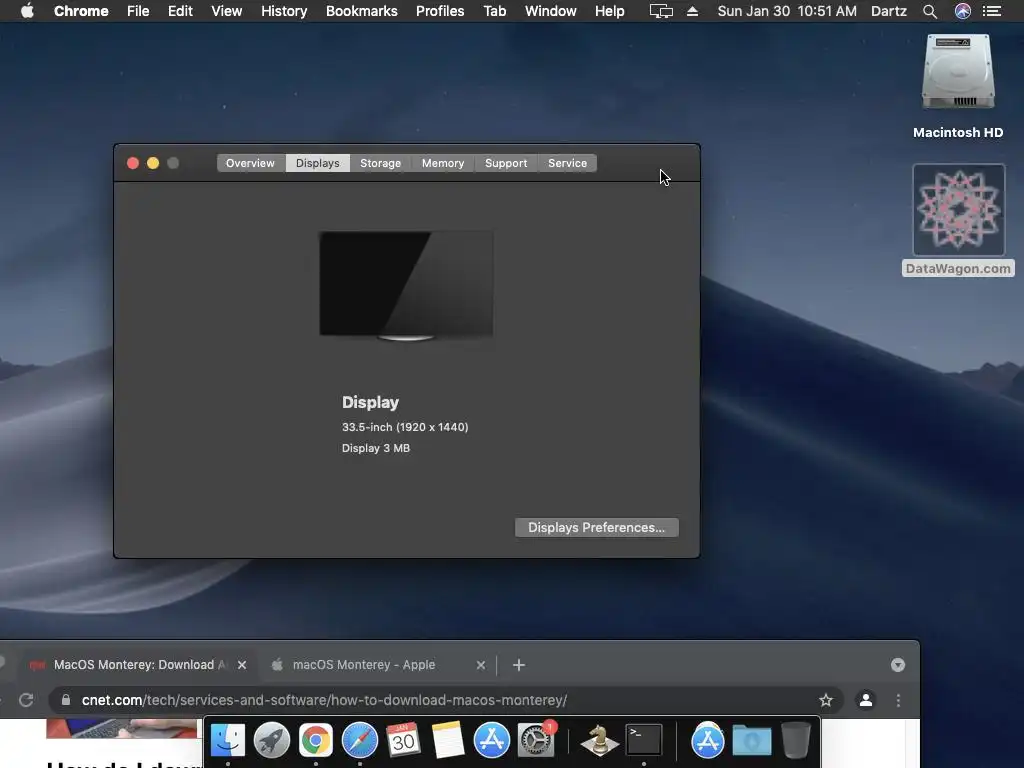Switch to the Overview tab
Screen dimensions: 1024x768
[251, 163]
